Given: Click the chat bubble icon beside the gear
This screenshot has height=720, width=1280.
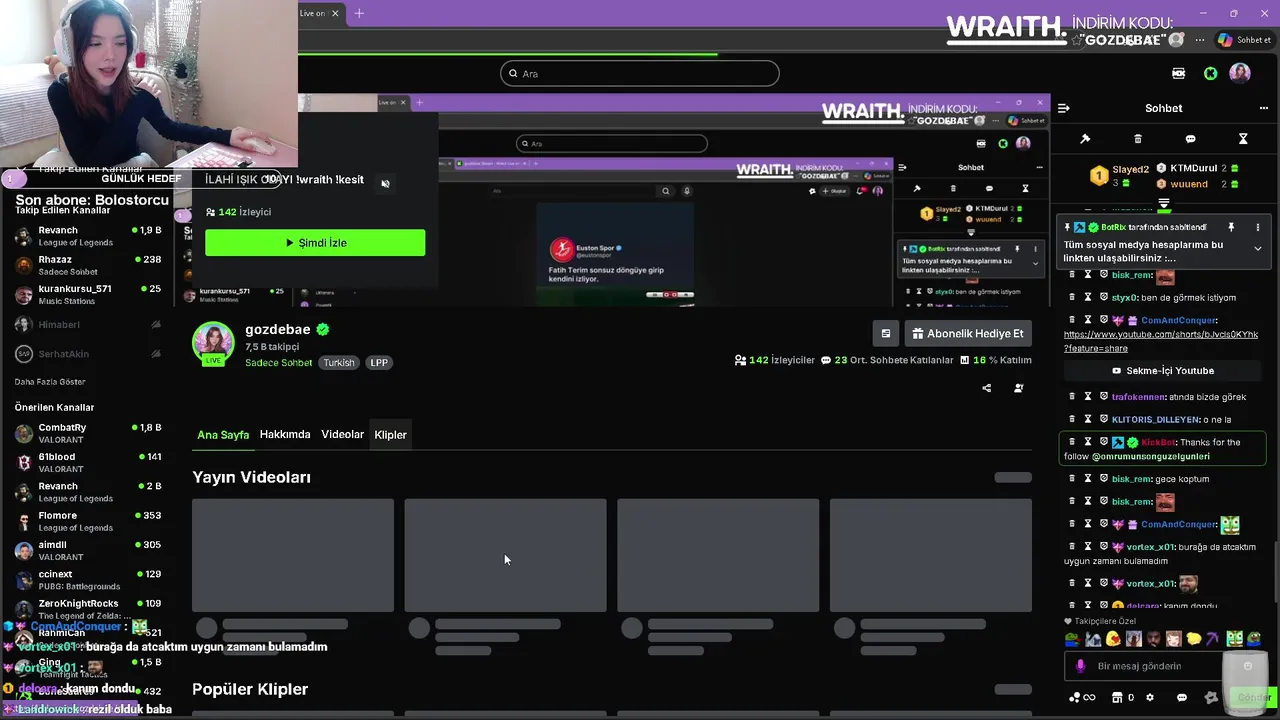Looking at the screenshot, I should (1182, 697).
